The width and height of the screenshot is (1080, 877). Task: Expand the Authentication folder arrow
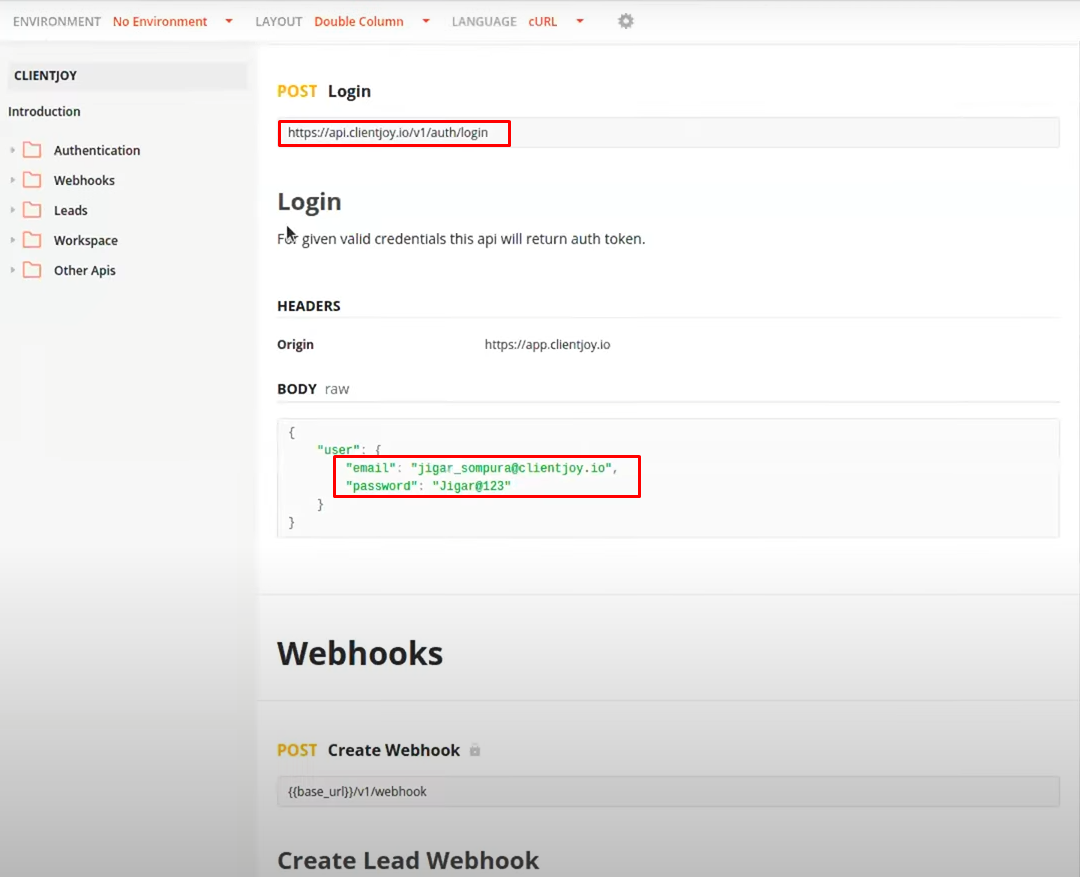point(12,150)
